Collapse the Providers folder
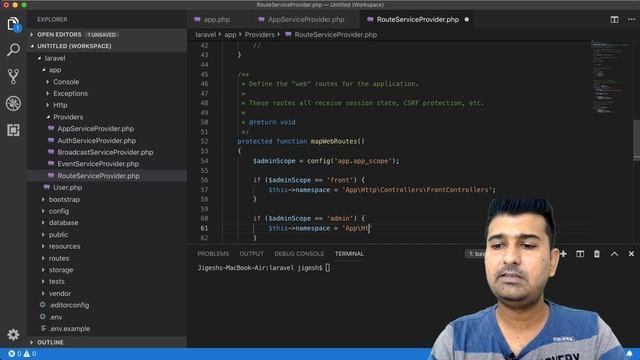The width and height of the screenshot is (640, 360). [x=68, y=117]
